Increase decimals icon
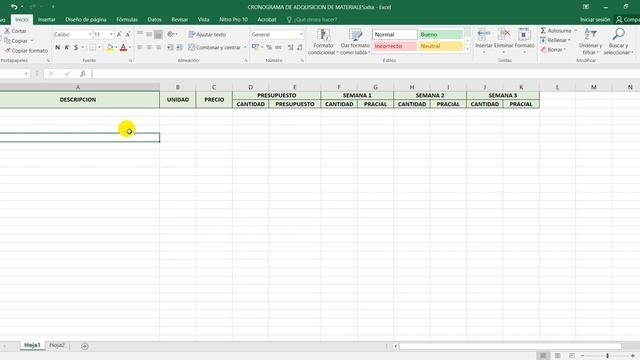Viewport: 640px width, 360px height. [291, 47]
